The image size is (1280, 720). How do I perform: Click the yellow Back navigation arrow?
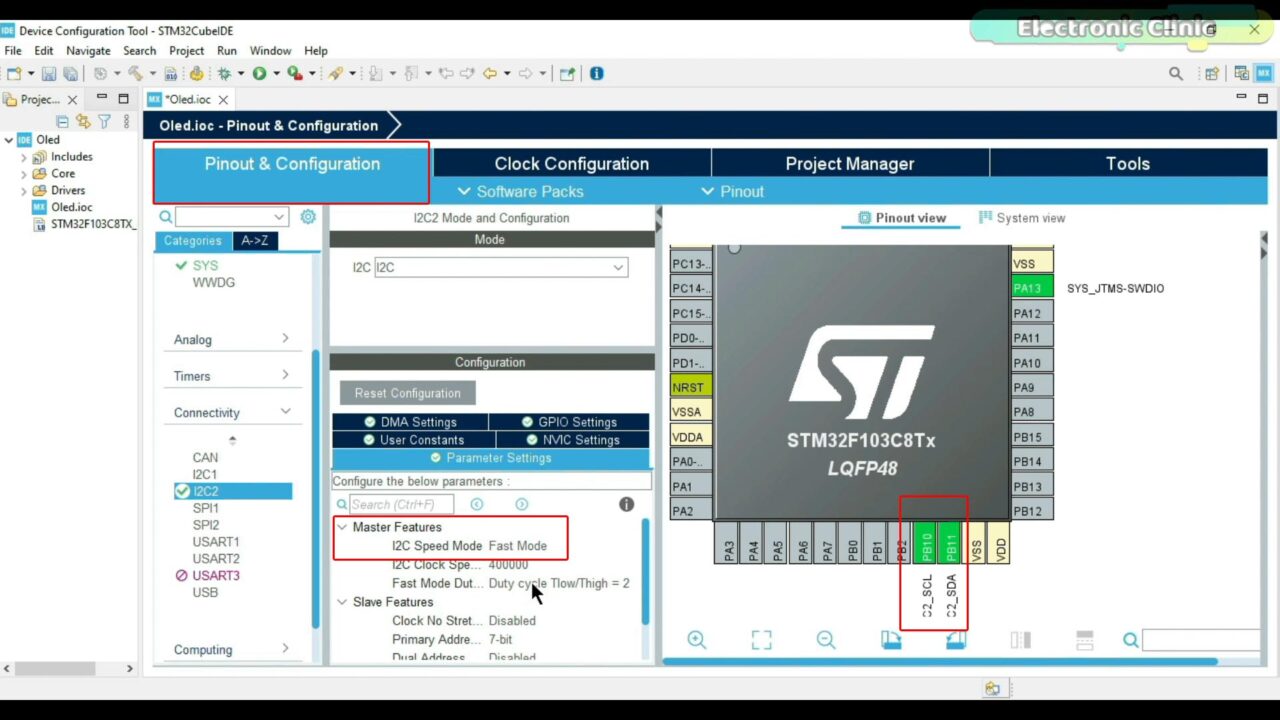(490, 74)
